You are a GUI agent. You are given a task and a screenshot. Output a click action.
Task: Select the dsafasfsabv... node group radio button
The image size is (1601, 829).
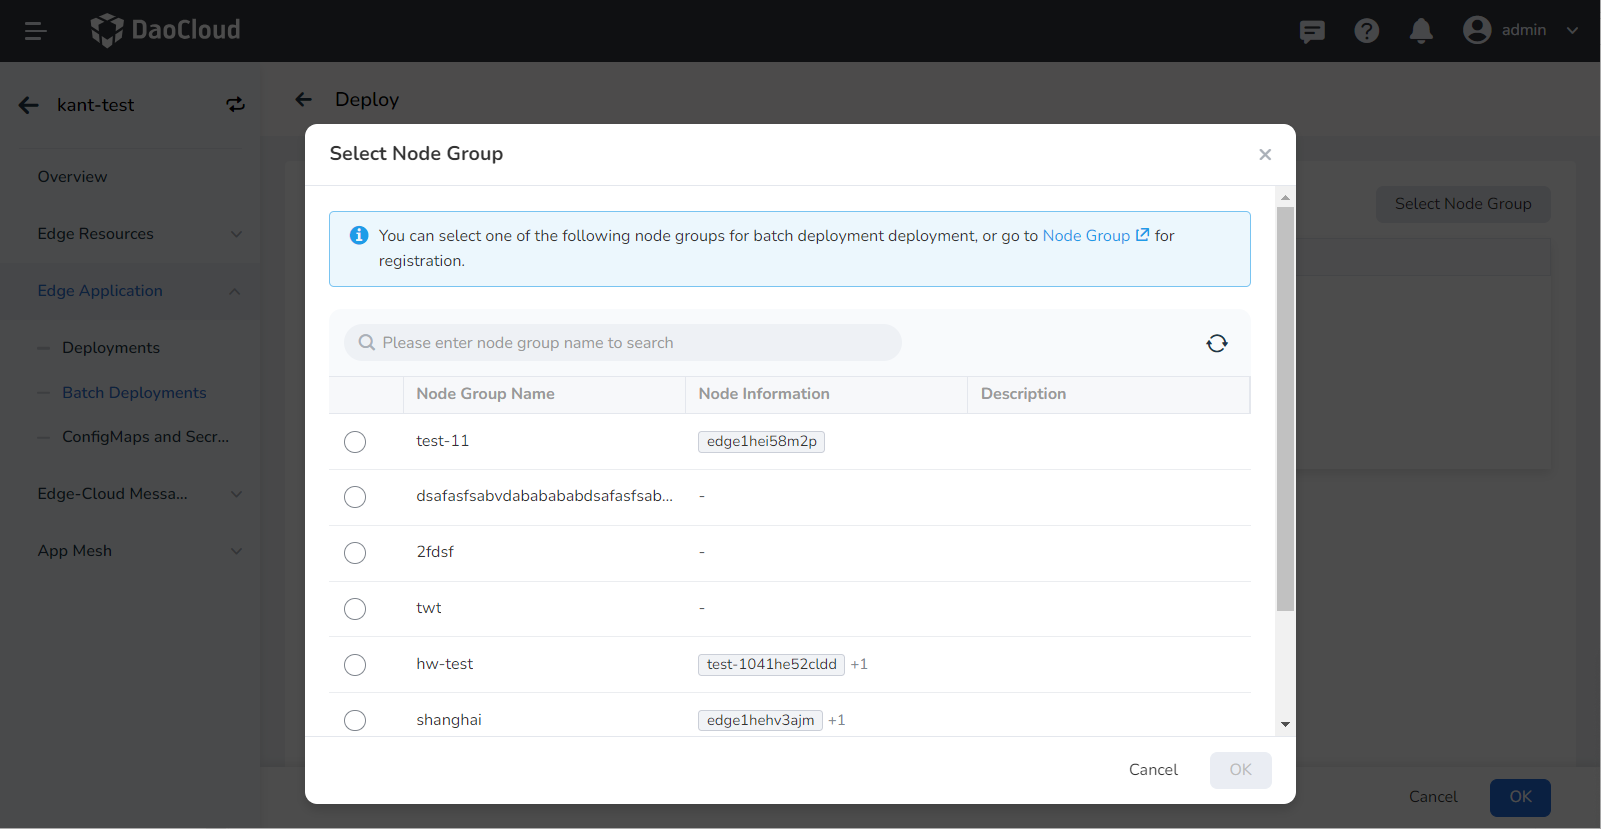coord(355,497)
